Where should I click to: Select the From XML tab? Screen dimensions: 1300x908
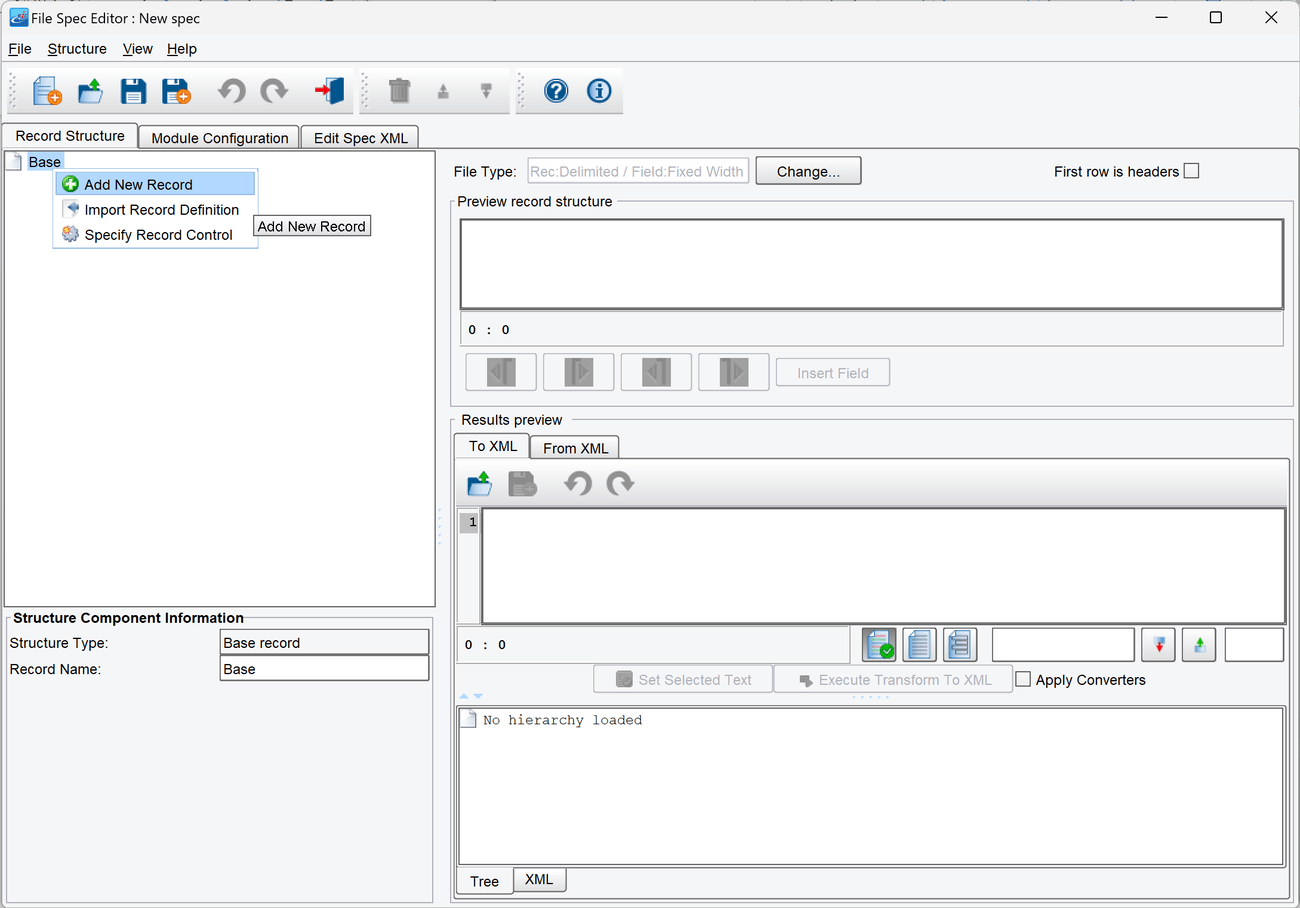pos(575,448)
